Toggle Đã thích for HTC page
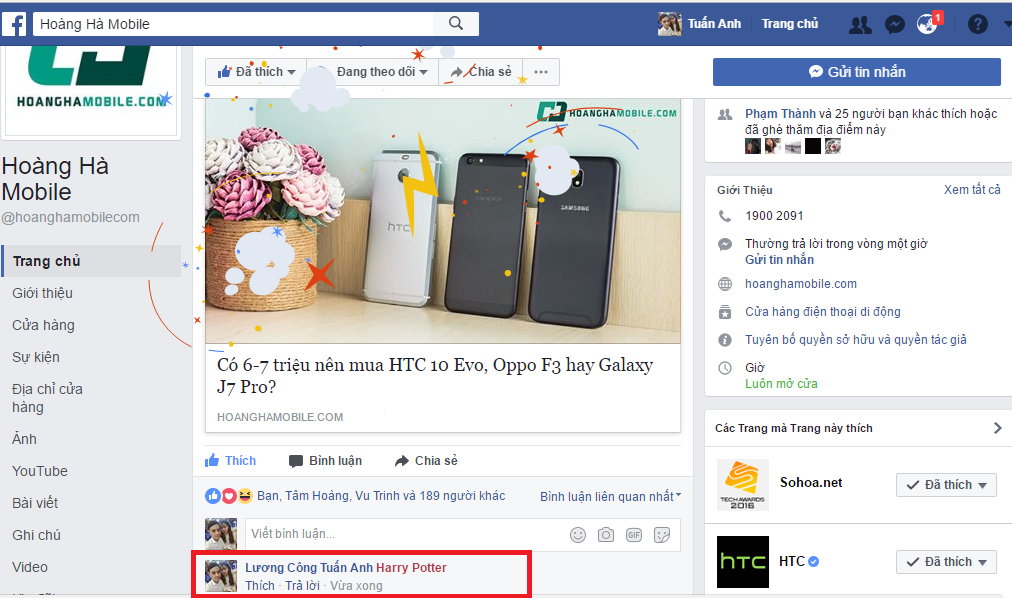The height and width of the screenshot is (598, 1012). tap(946, 562)
